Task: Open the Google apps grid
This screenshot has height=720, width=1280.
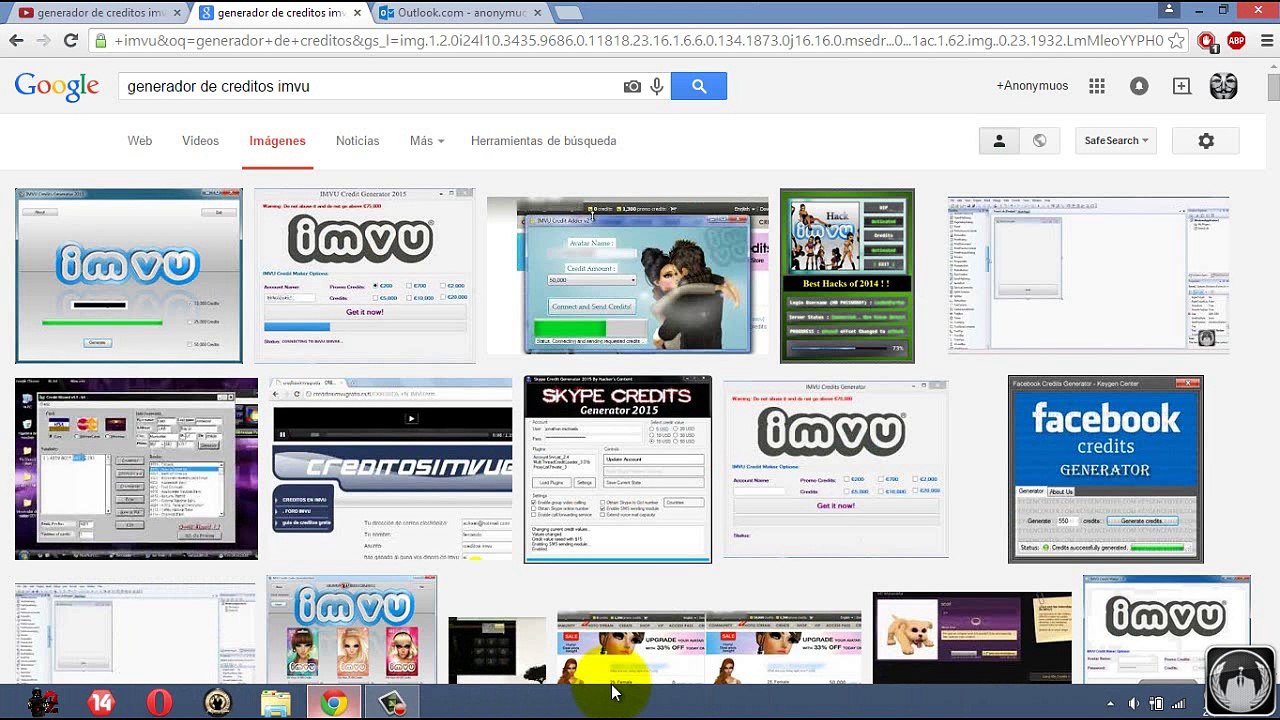Action: coord(1097,86)
